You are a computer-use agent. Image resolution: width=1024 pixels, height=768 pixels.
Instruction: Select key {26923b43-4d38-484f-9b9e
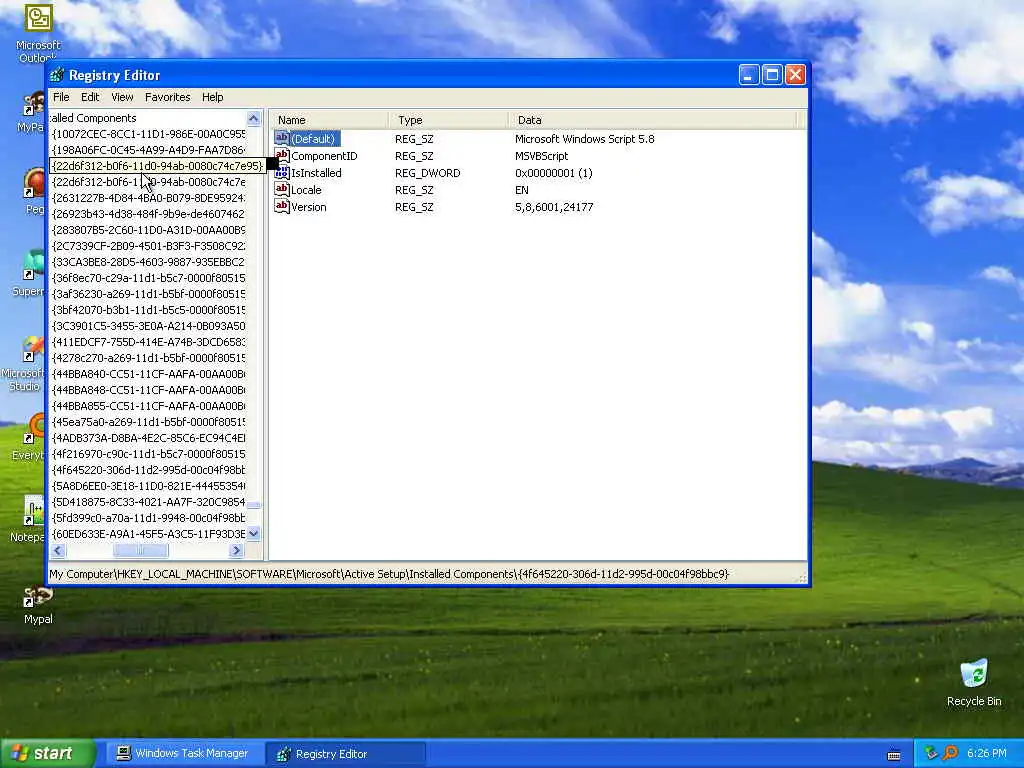tap(148, 214)
